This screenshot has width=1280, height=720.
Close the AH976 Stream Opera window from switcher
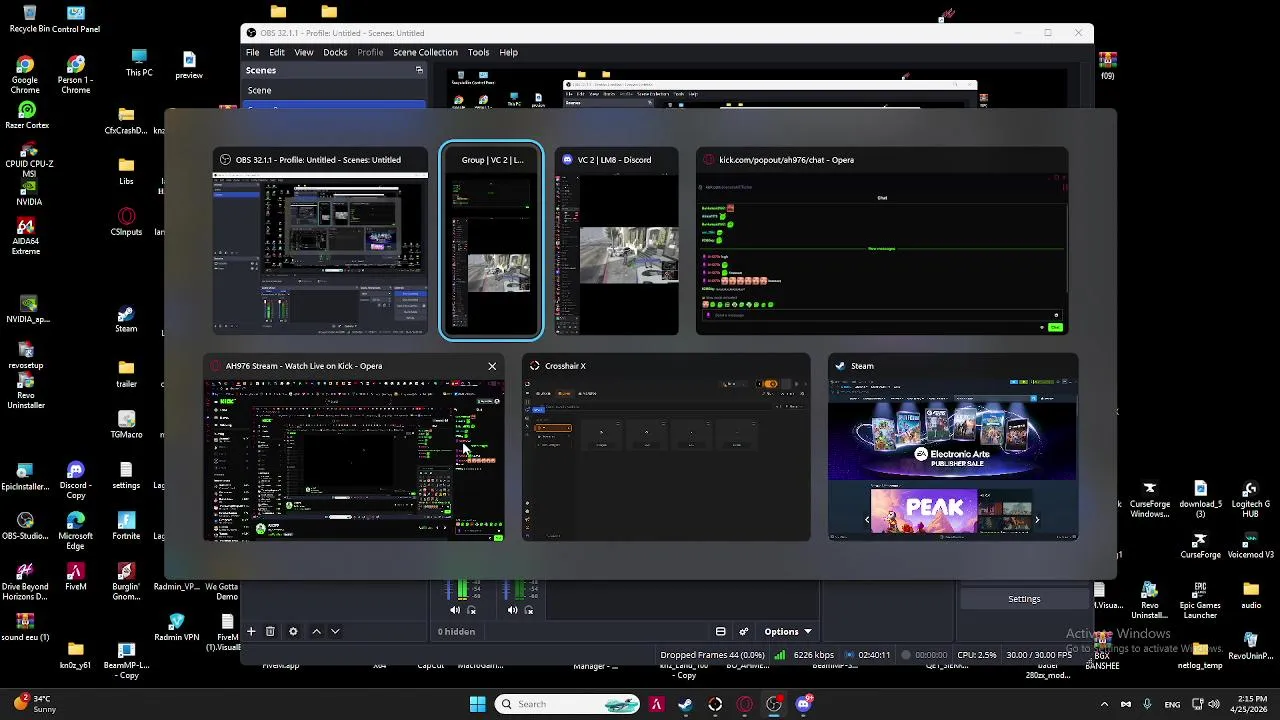tap(492, 366)
